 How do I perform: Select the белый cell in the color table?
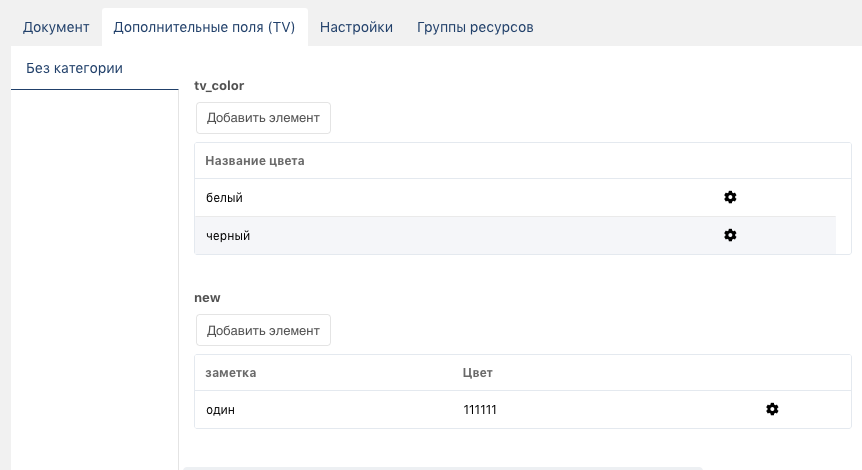point(224,198)
